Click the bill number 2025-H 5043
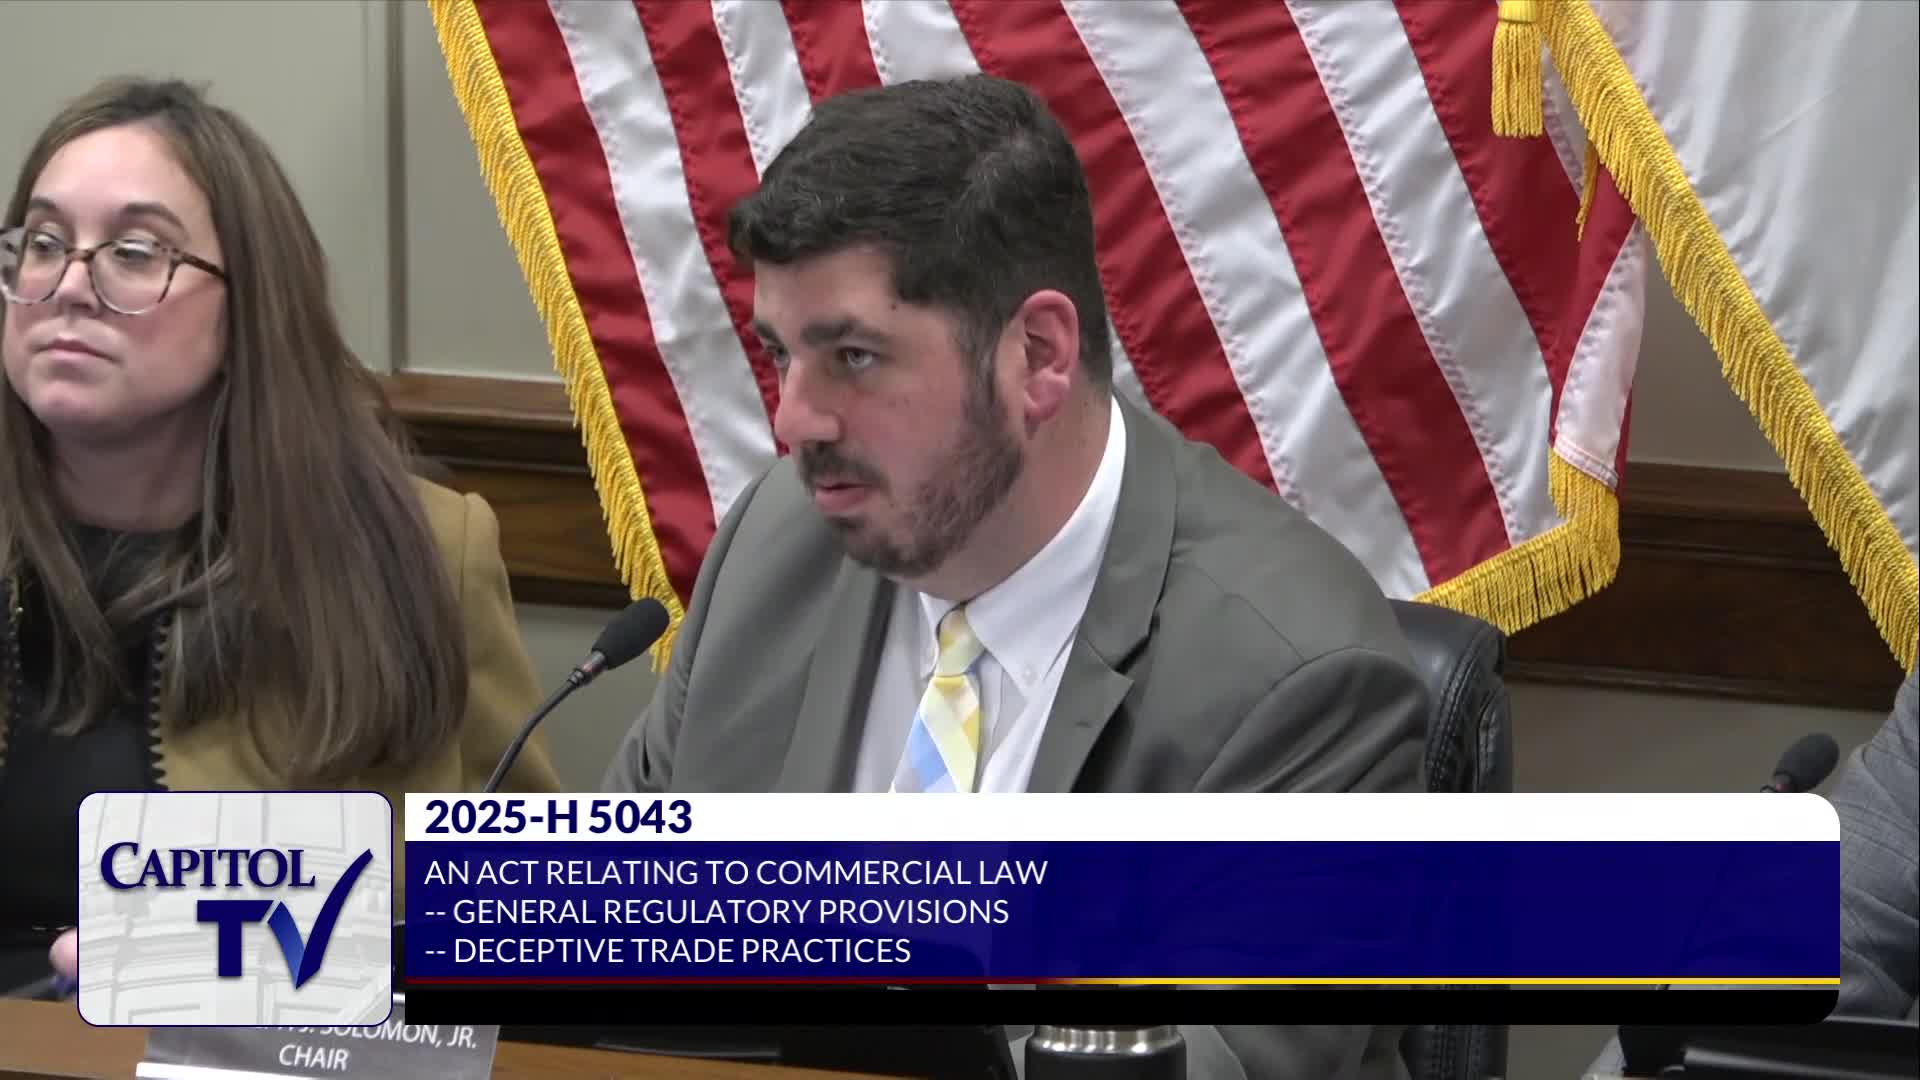The width and height of the screenshot is (1920, 1080). 558,818
